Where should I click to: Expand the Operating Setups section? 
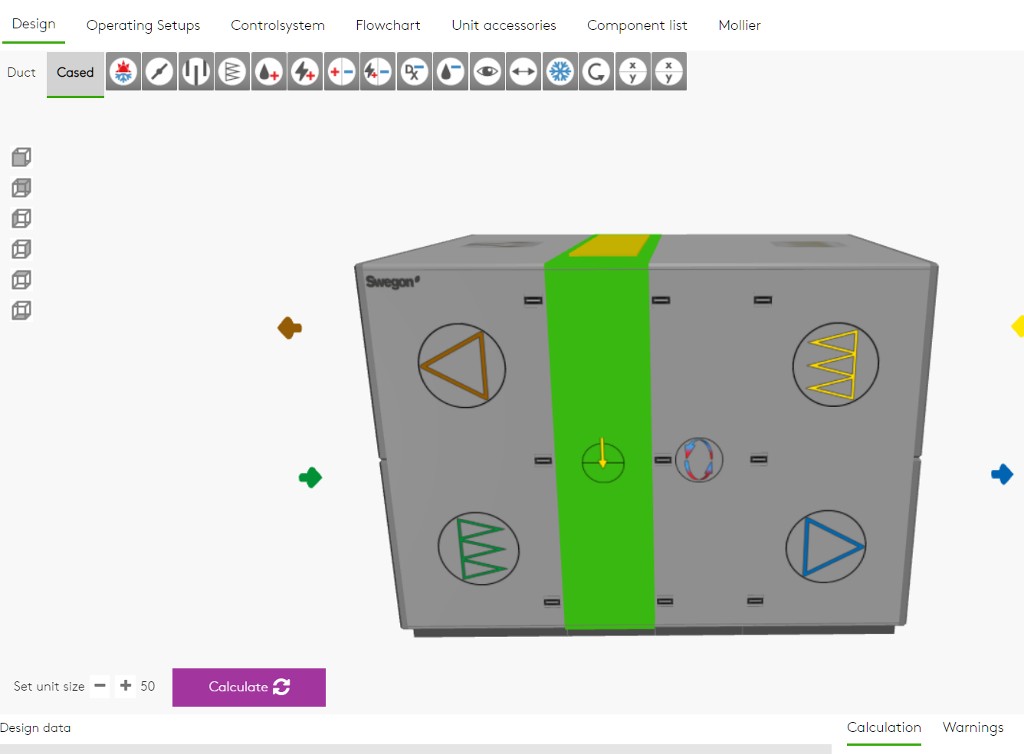pos(143,25)
